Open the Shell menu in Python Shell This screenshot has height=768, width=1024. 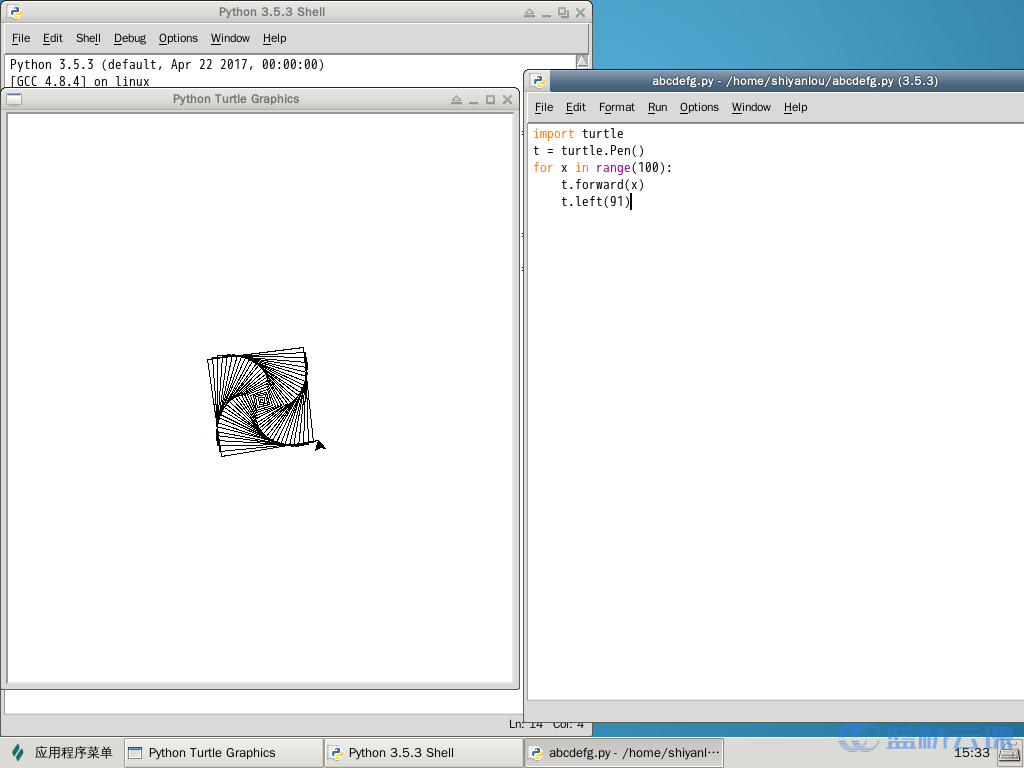tap(88, 38)
